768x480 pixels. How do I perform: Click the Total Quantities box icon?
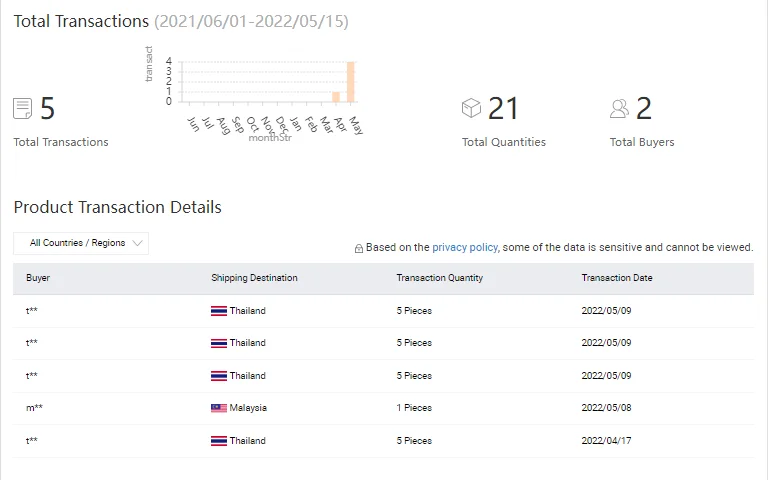[471, 108]
